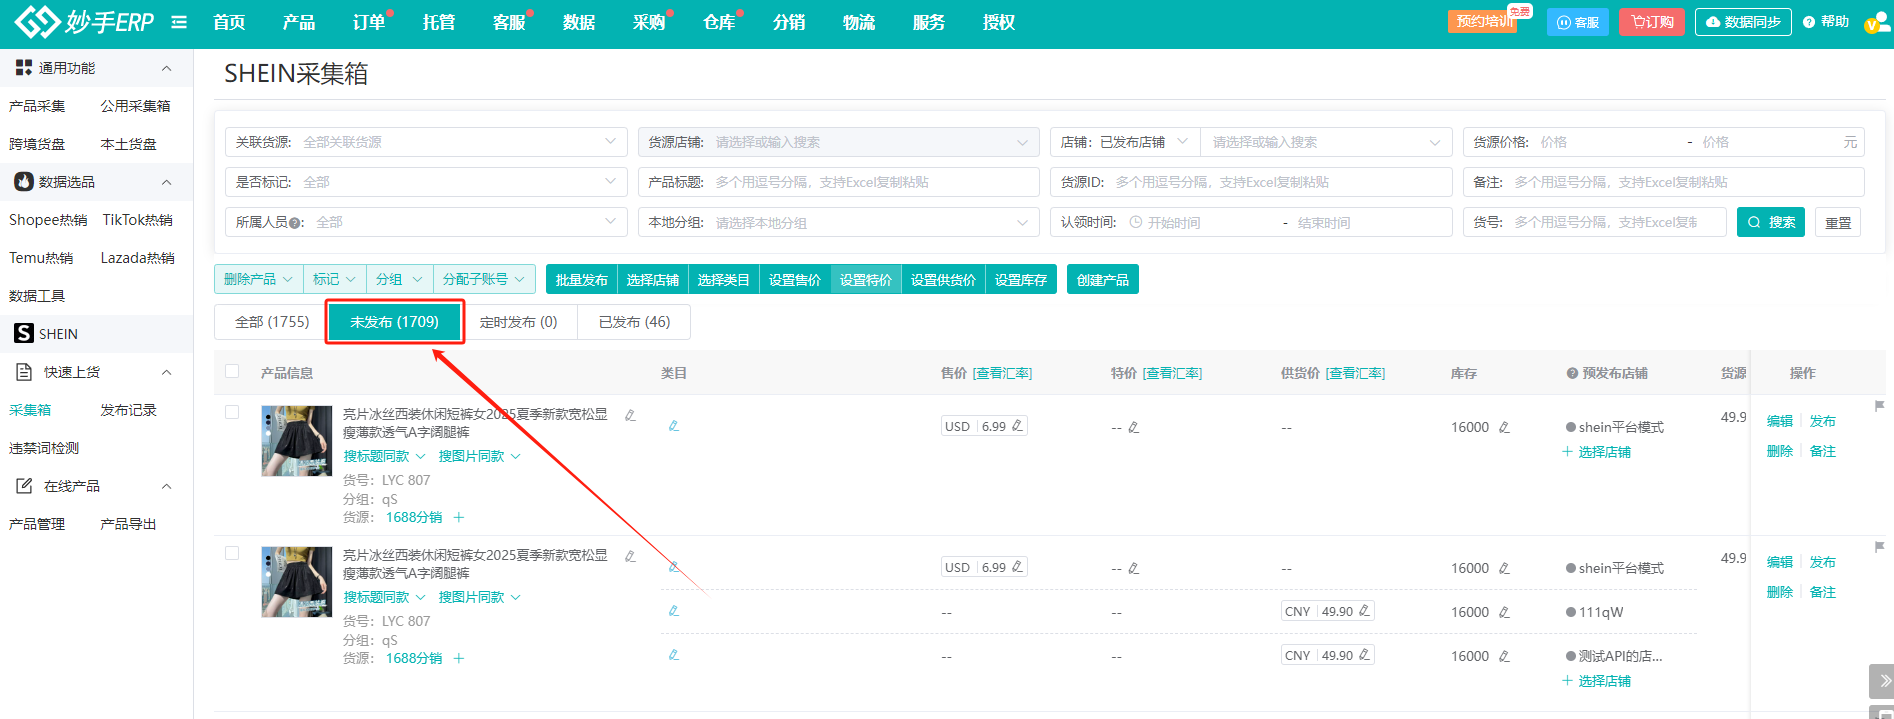This screenshot has height=719, width=1894.
Task: Edit category icon for first product row
Action: [x=674, y=426]
